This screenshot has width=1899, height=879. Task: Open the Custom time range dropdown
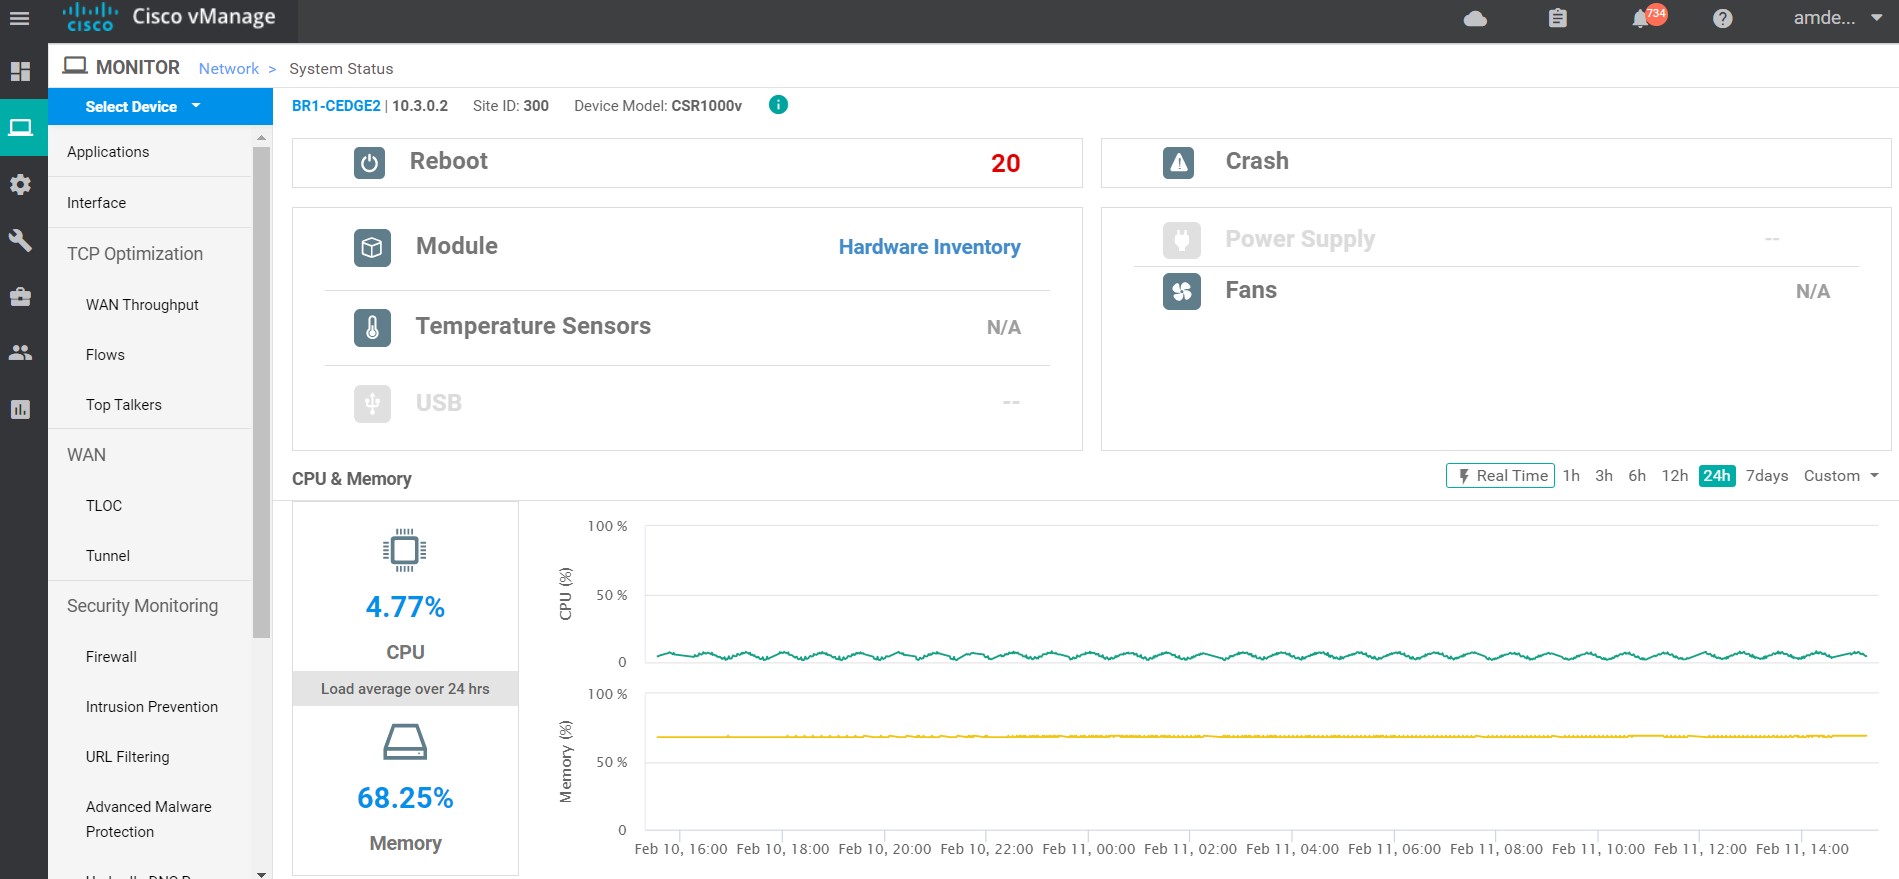click(1840, 476)
